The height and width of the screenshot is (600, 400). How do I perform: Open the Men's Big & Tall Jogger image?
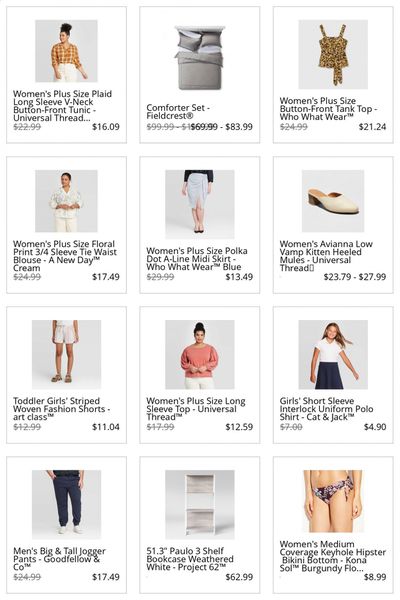point(66,504)
